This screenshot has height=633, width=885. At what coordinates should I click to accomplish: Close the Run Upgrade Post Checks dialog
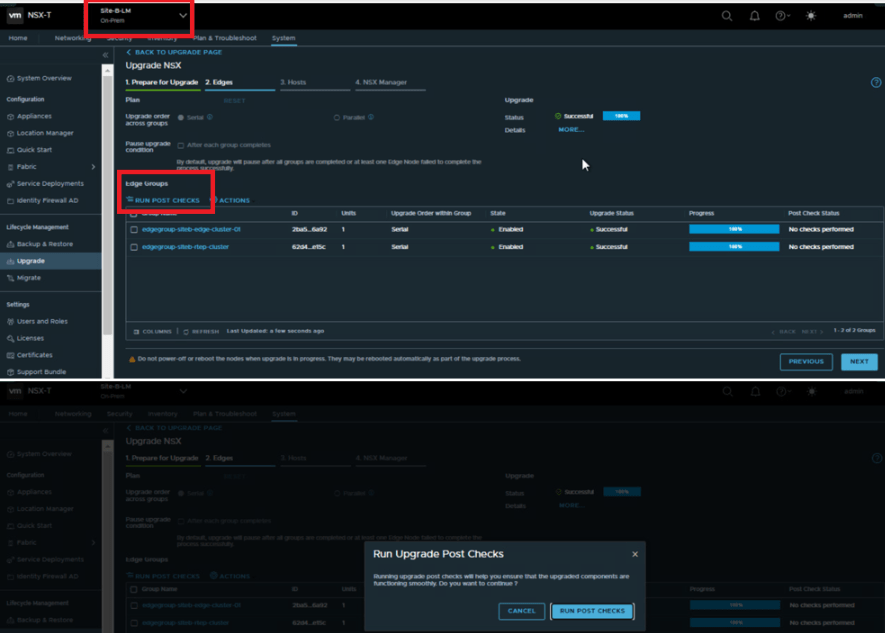tap(634, 554)
